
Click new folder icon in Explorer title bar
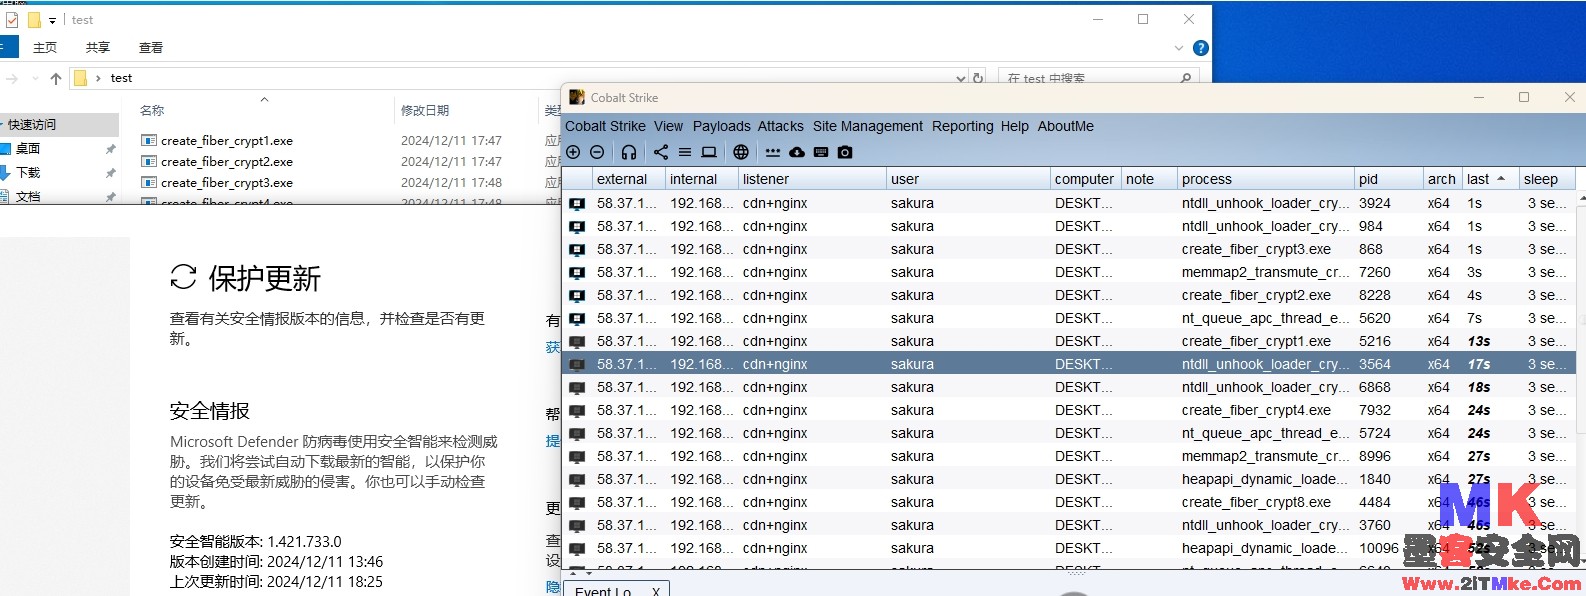click(33, 19)
